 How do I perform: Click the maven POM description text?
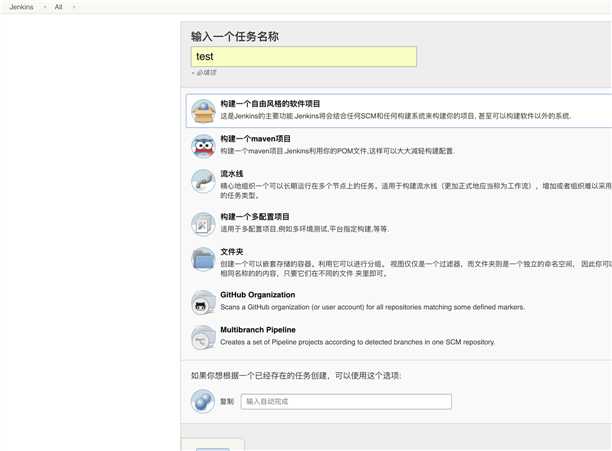point(337,151)
